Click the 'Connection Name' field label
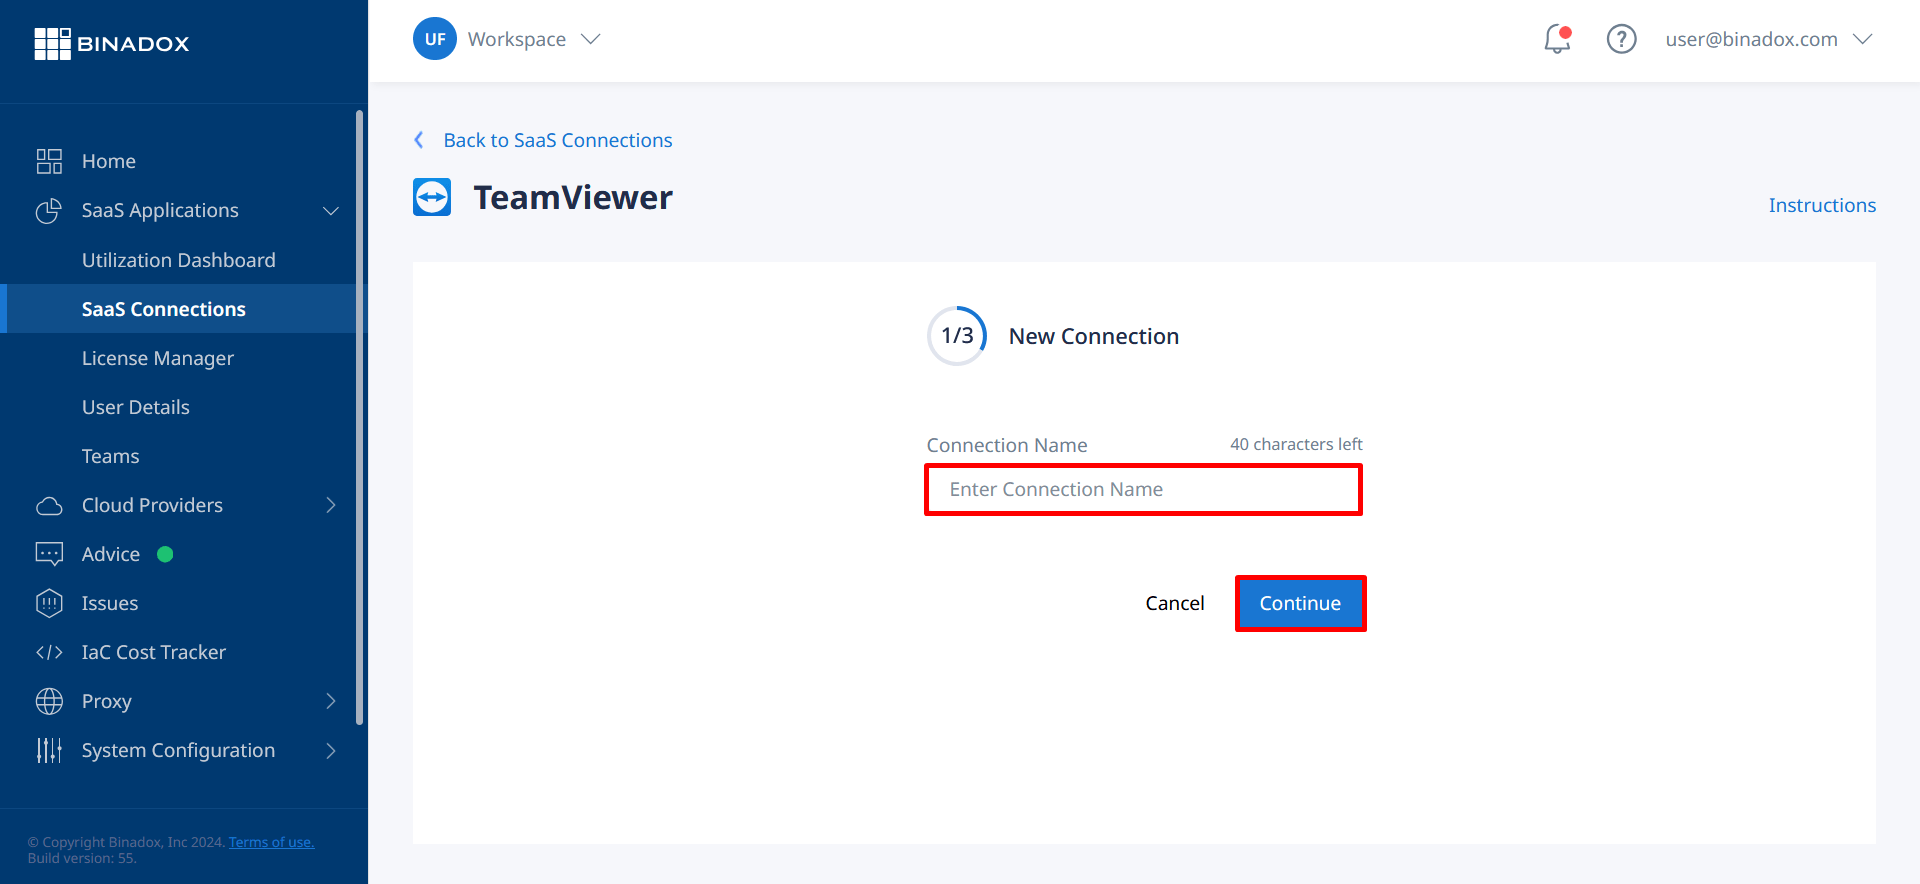The image size is (1920, 884). pos(1007,445)
